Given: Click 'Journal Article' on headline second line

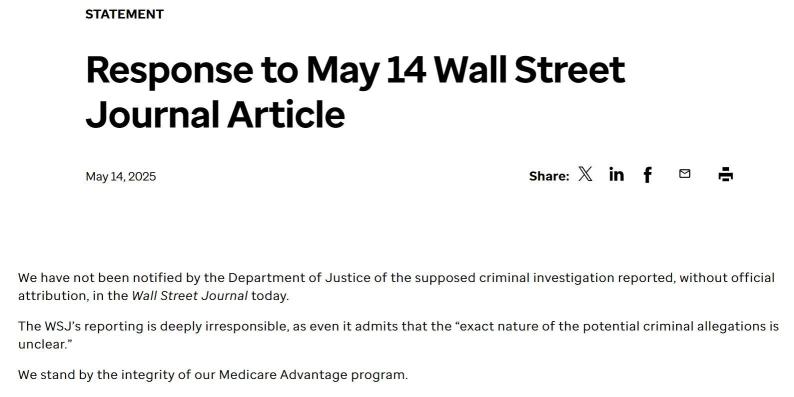Looking at the screenshot, I should [215, 114].
